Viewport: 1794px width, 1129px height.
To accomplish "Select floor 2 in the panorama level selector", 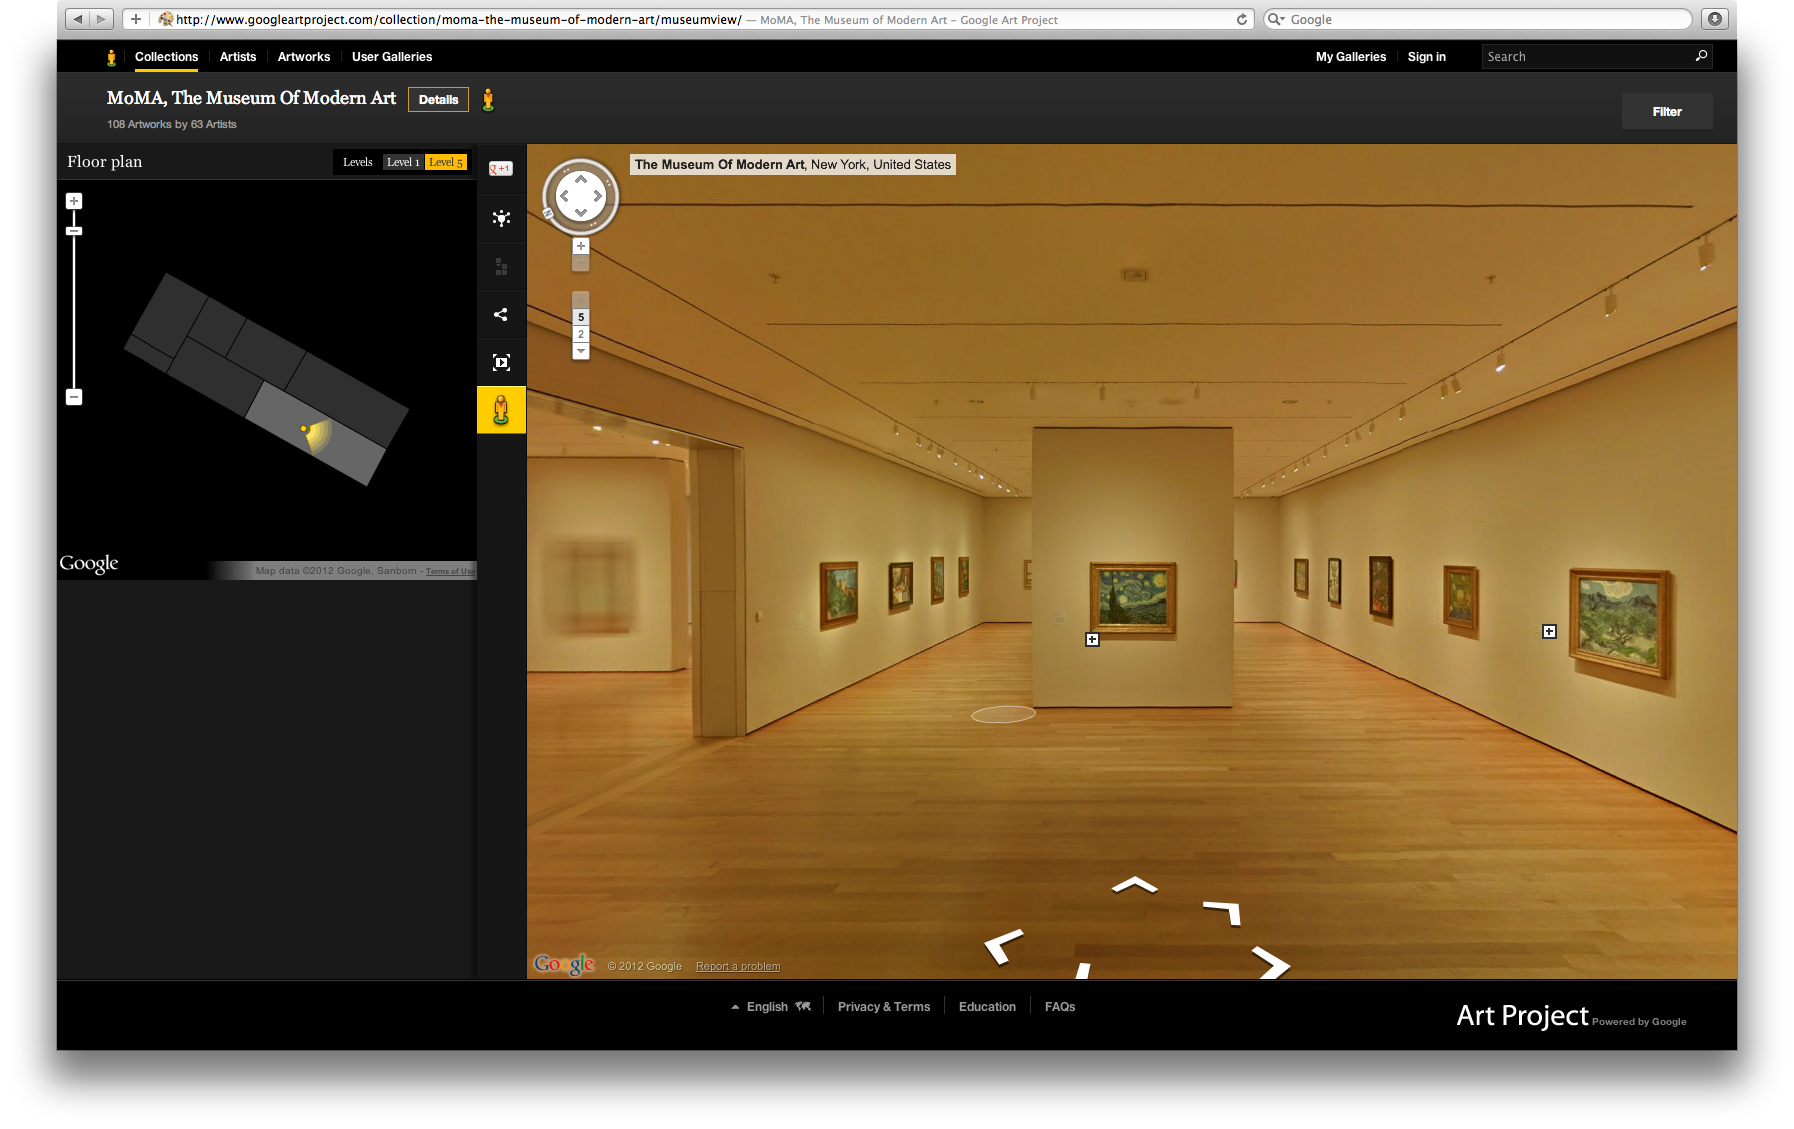I will click(581, 334).
